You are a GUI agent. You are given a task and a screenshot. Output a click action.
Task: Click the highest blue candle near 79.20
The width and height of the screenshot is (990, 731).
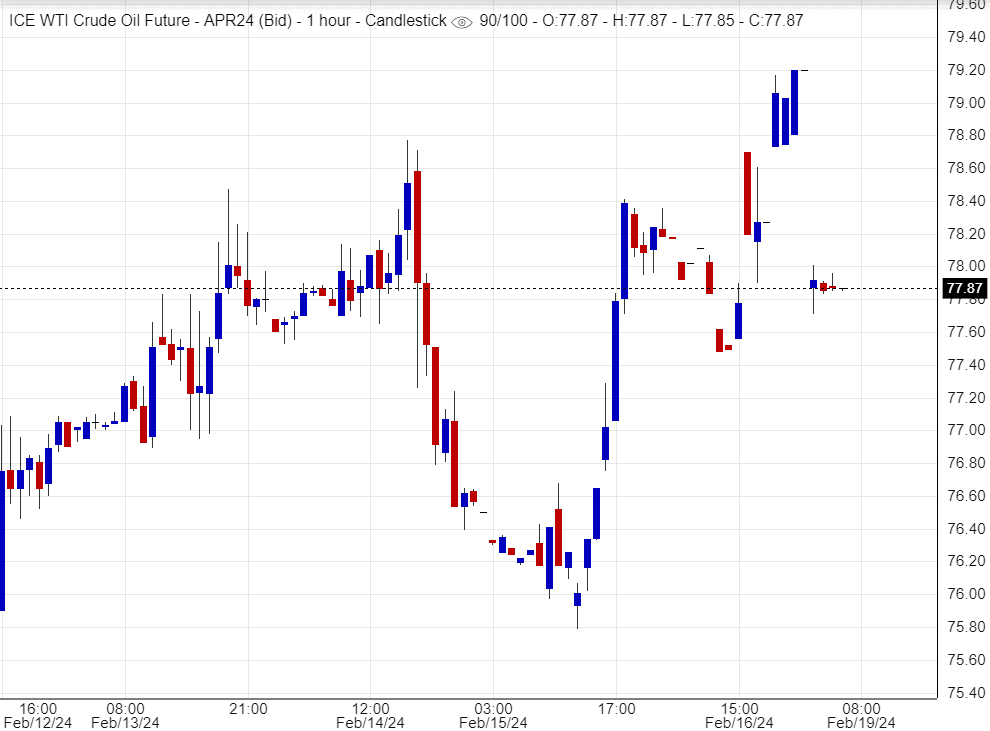pyautogui.click(x=794, y=102)
